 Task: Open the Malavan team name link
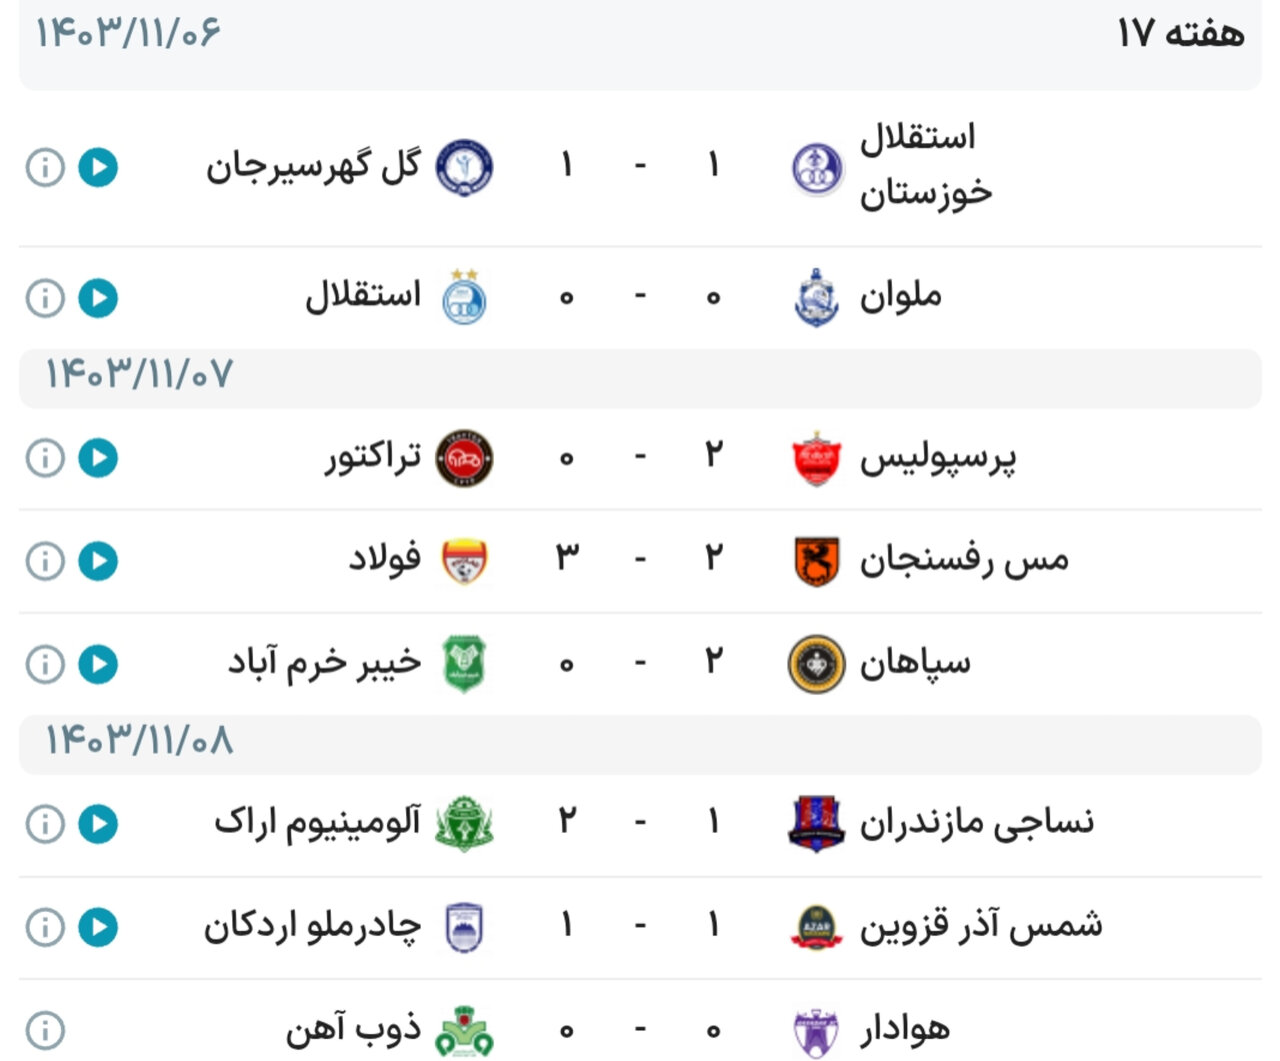click(900, 297)
